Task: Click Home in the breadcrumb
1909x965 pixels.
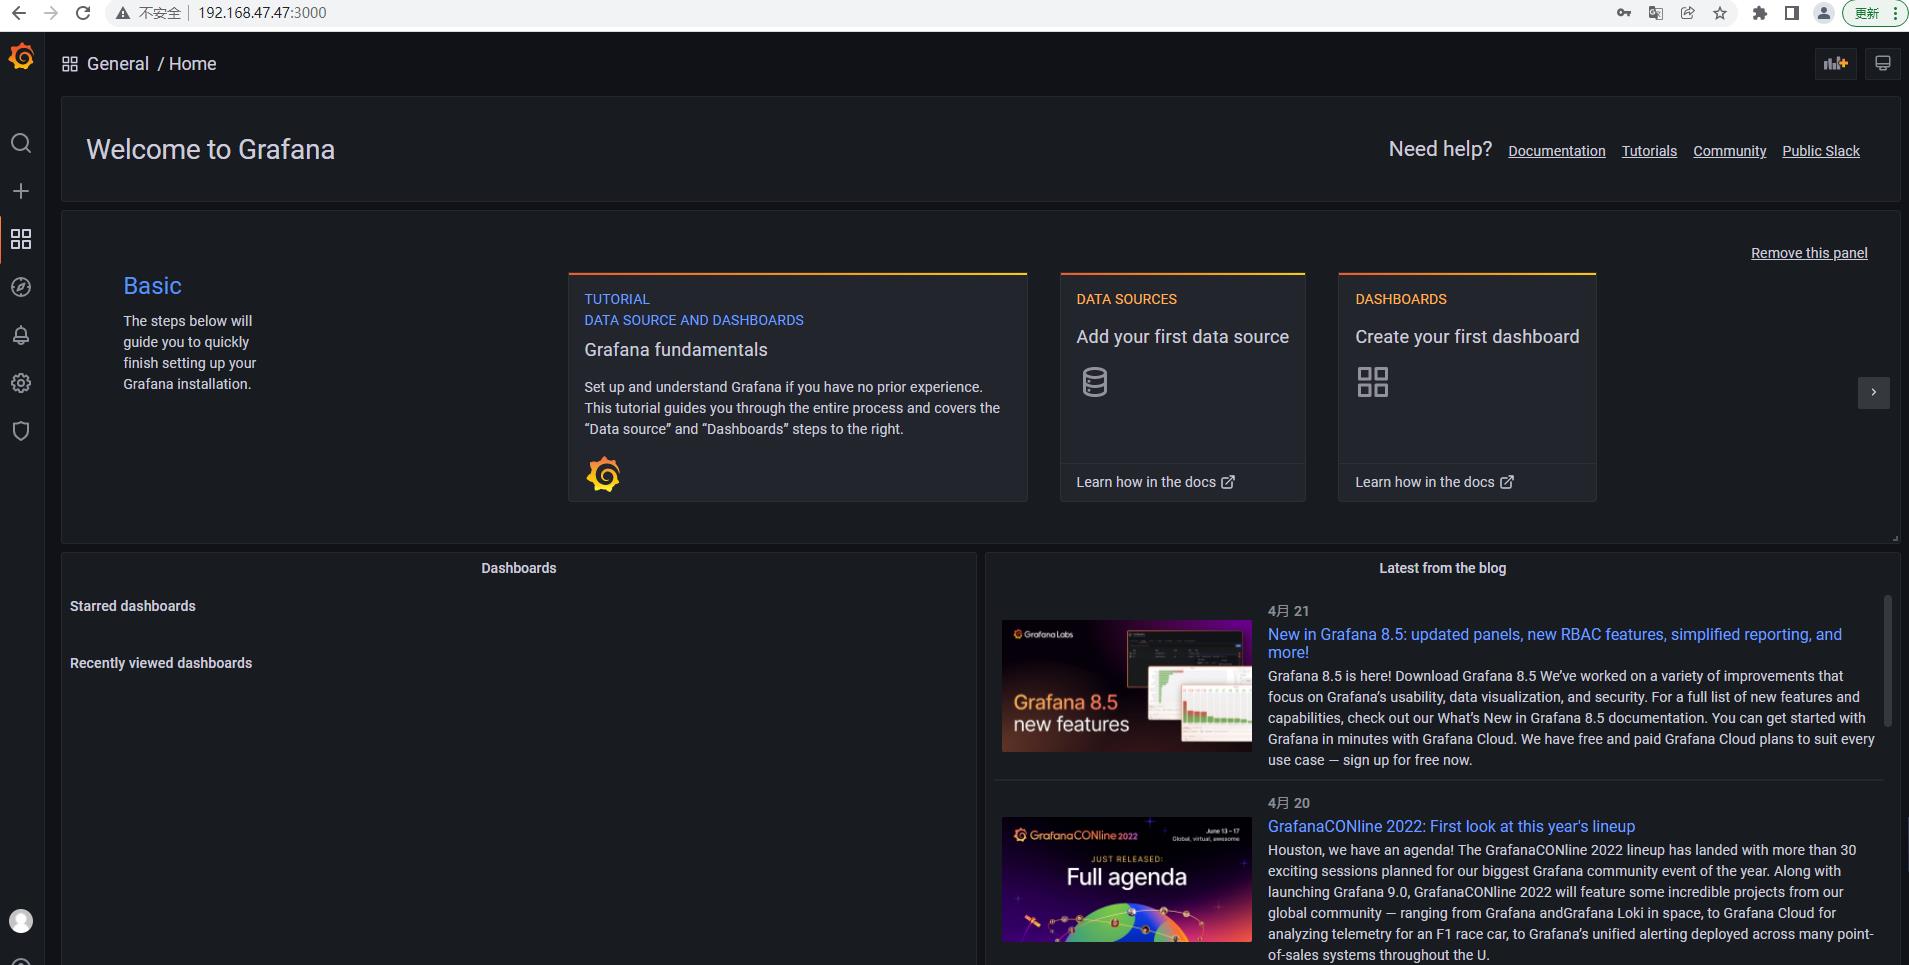Action: pyautogui.click(x=192, y=64)
